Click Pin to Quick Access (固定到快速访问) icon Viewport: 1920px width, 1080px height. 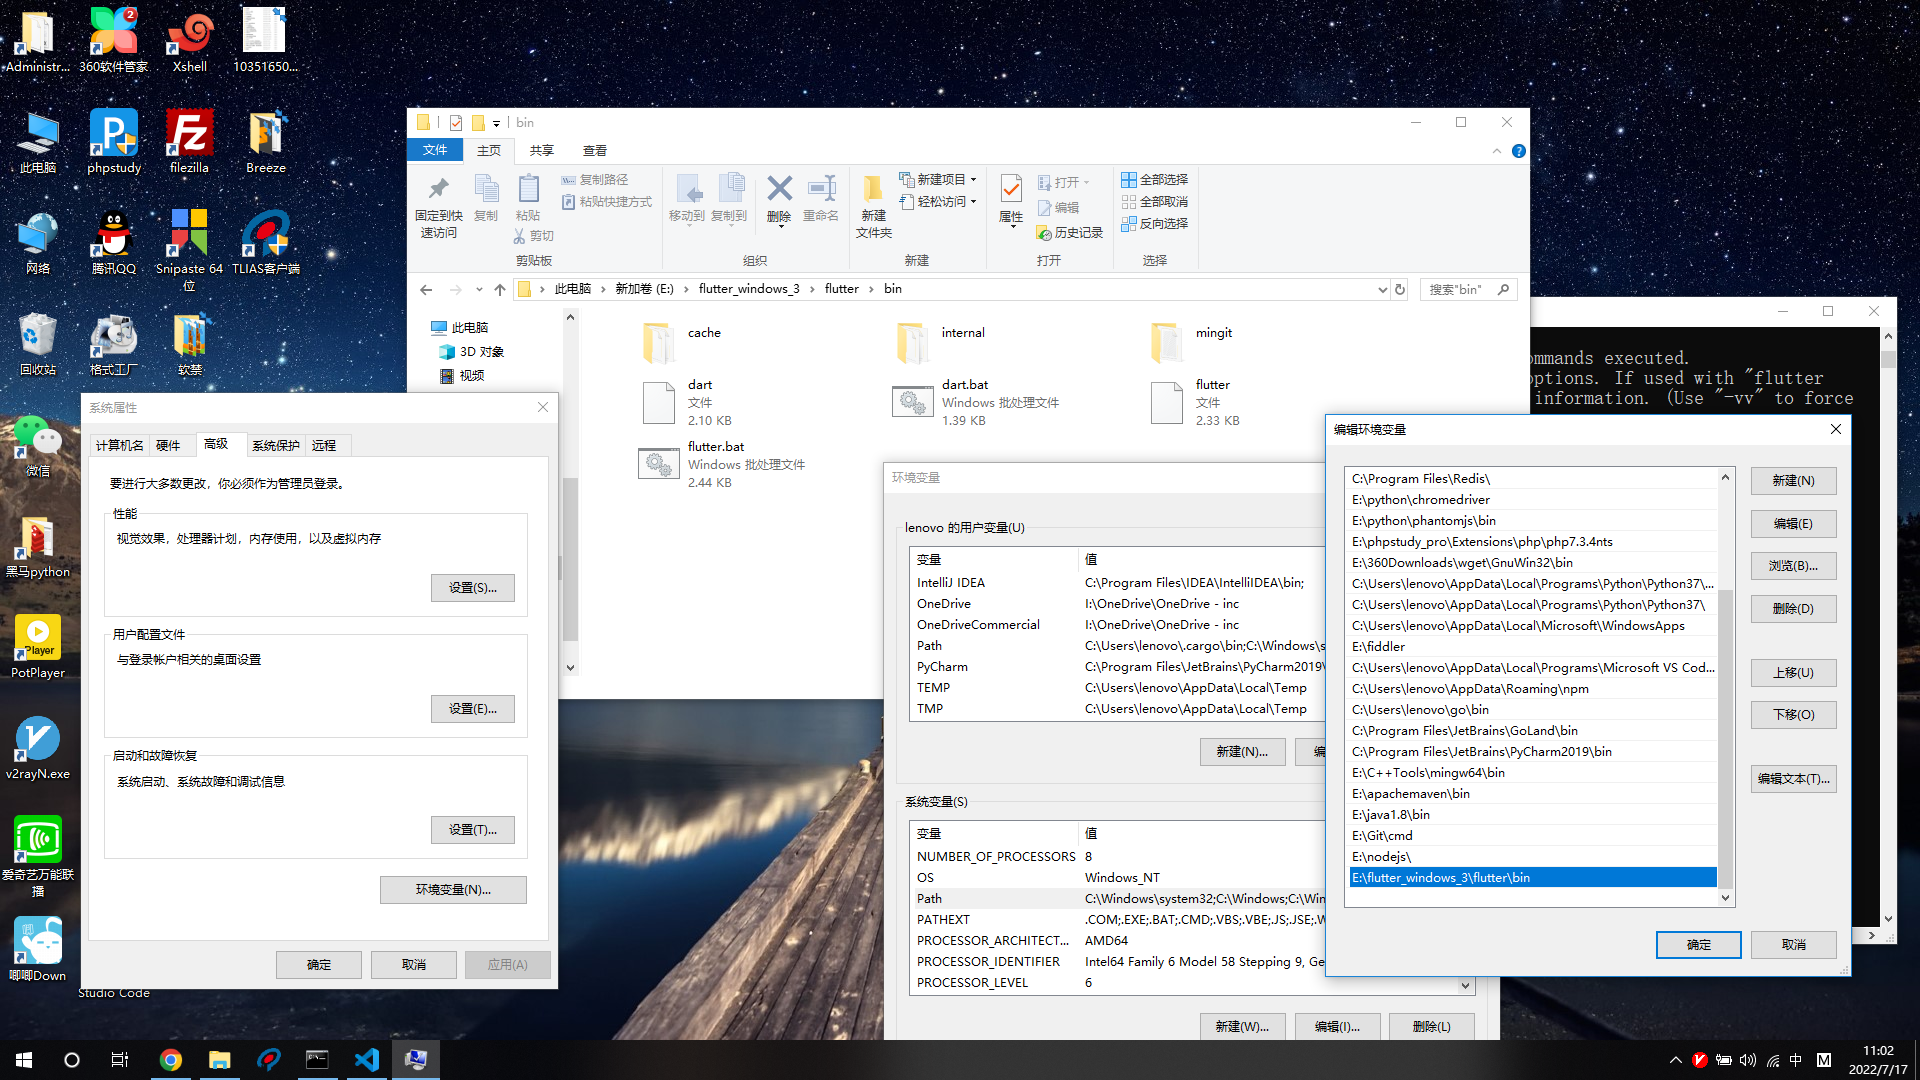pos(438,190)
